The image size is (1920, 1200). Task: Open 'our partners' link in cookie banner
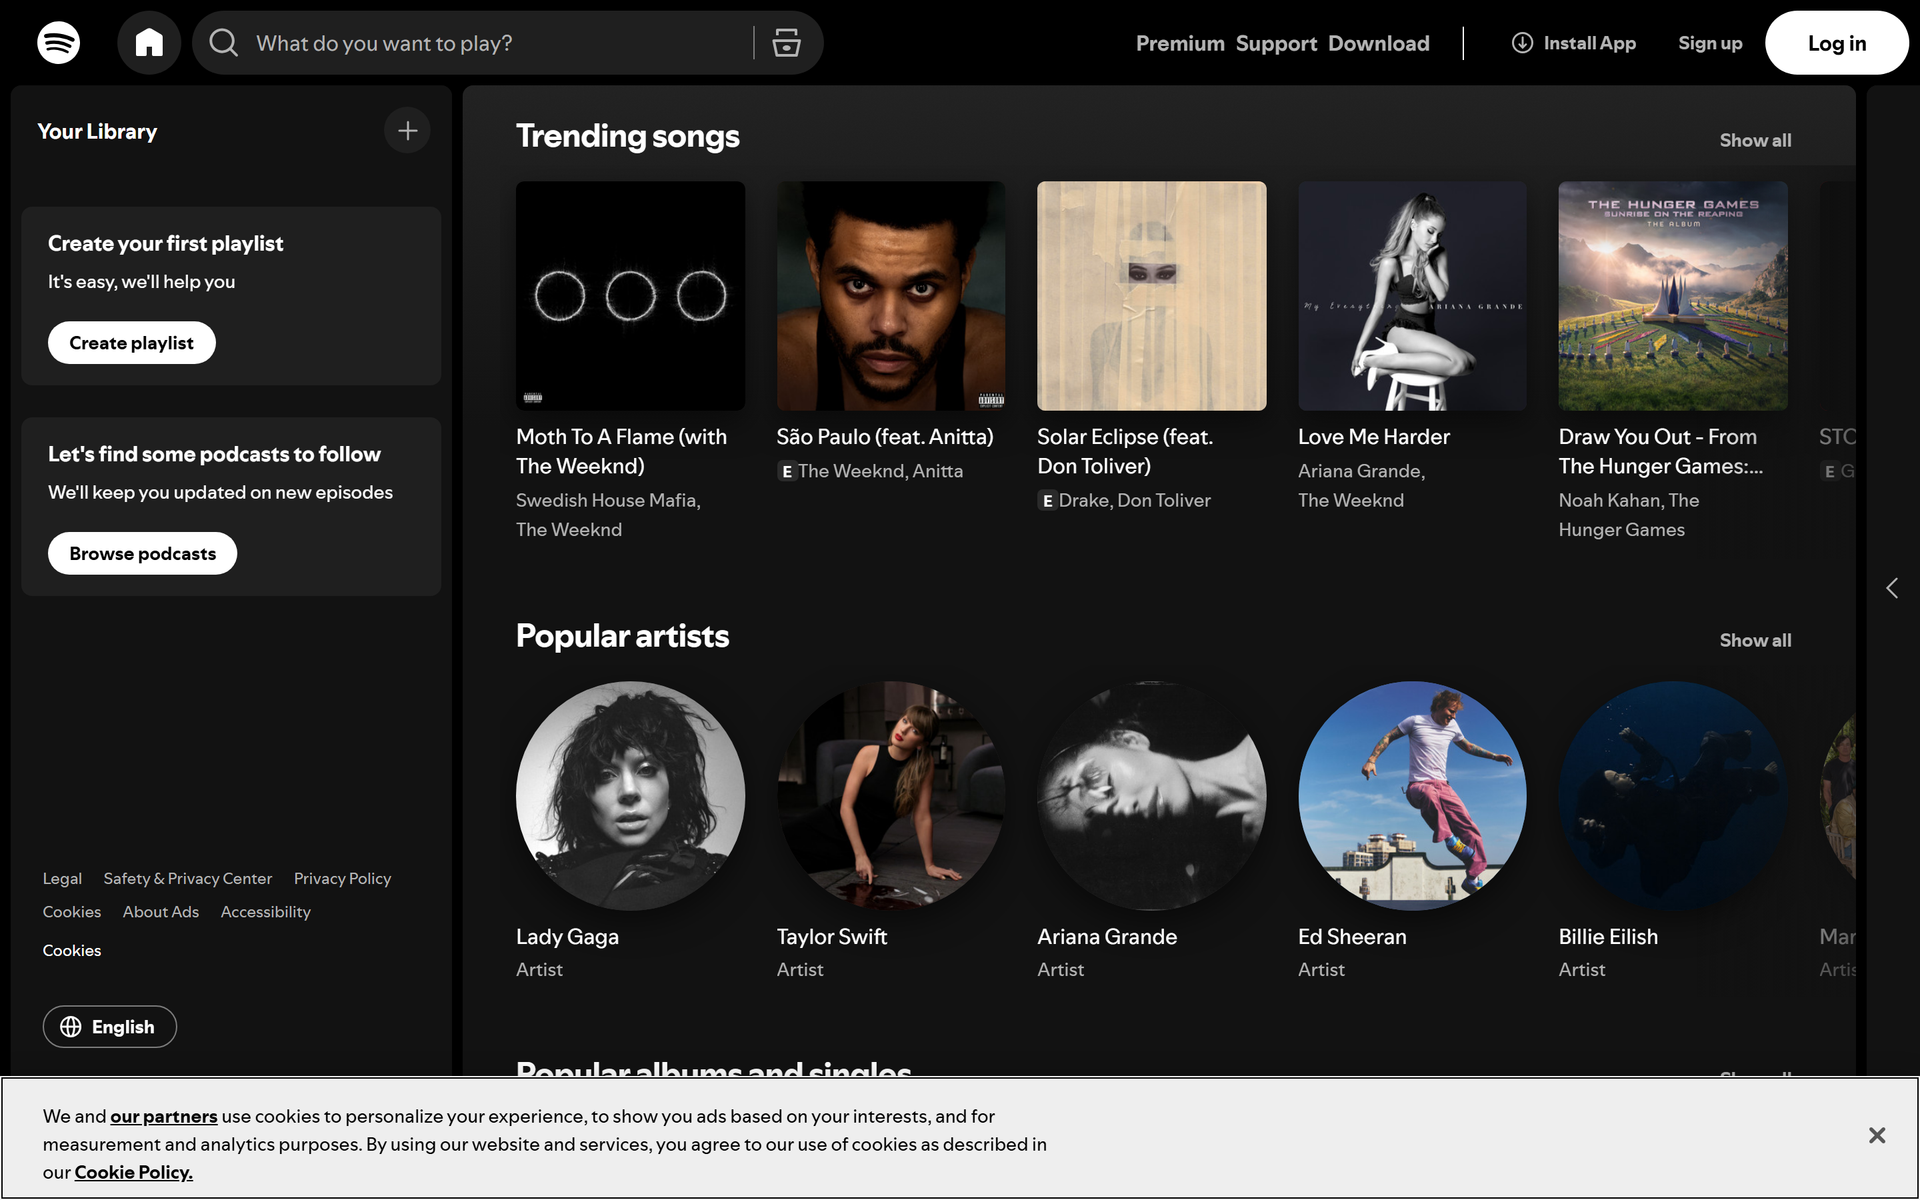click(x=164, y=1116)
